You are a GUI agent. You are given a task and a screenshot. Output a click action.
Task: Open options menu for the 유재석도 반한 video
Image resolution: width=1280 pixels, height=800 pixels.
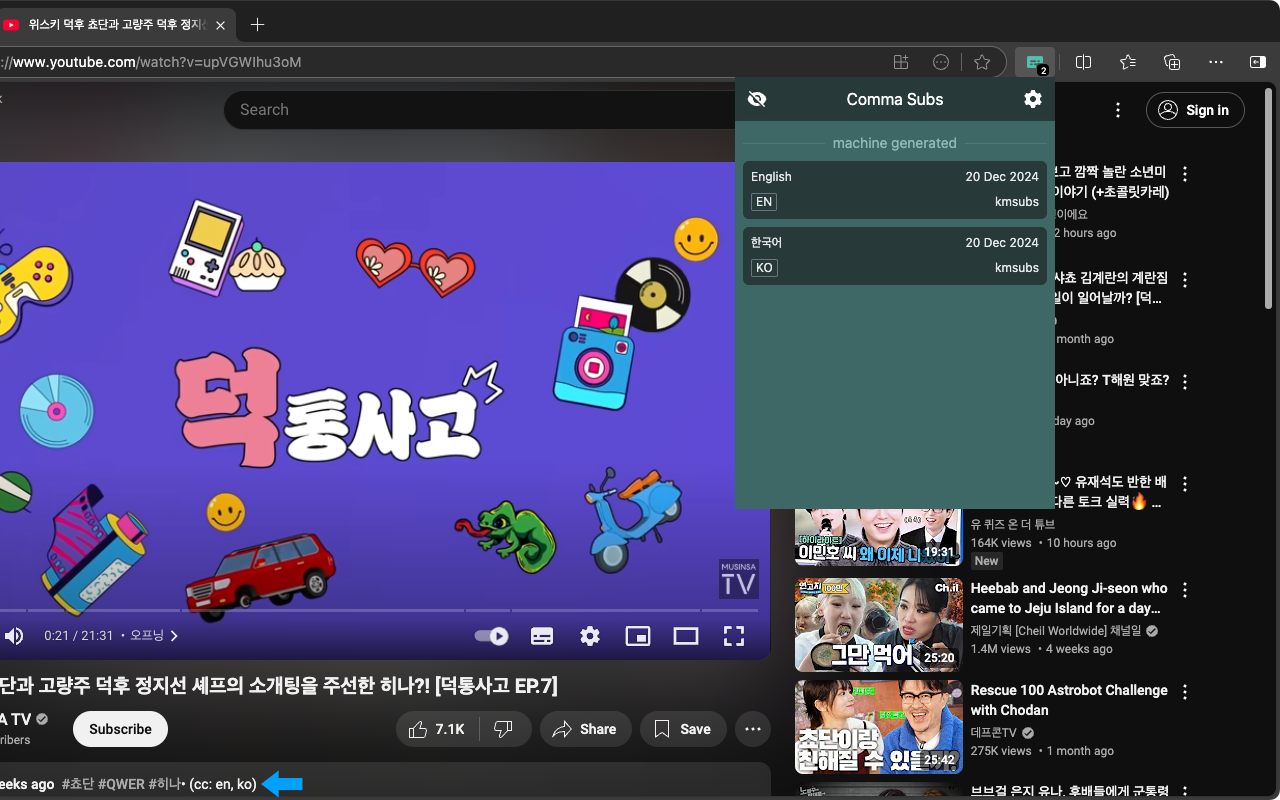point(1185,484)
